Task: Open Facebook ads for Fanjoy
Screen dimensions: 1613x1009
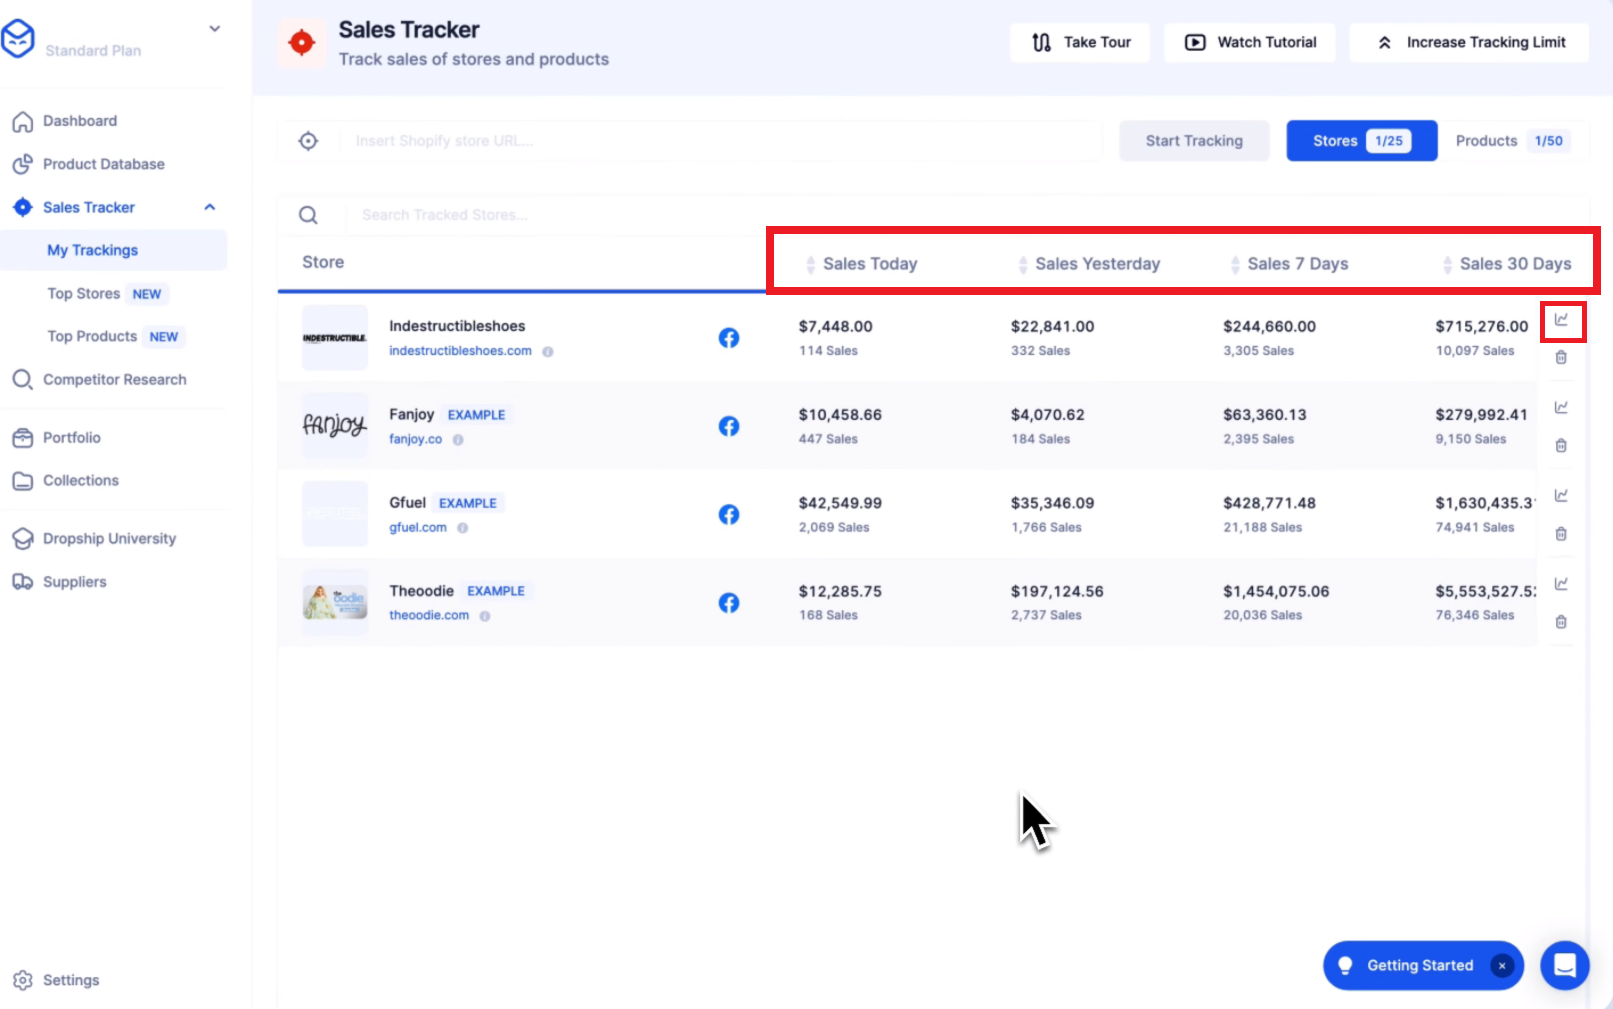Action: [x=729, y=426]
